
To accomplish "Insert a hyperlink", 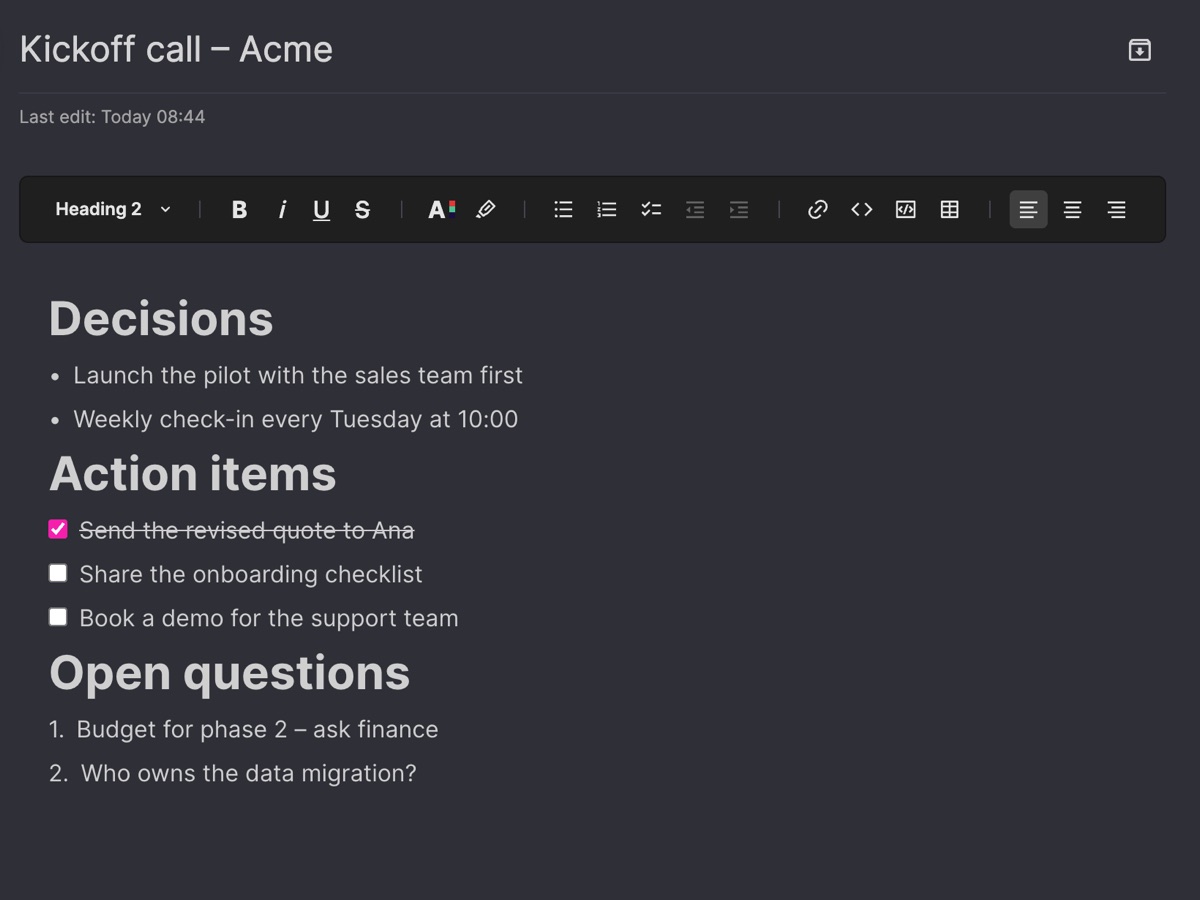I will [x=818, y=209].
